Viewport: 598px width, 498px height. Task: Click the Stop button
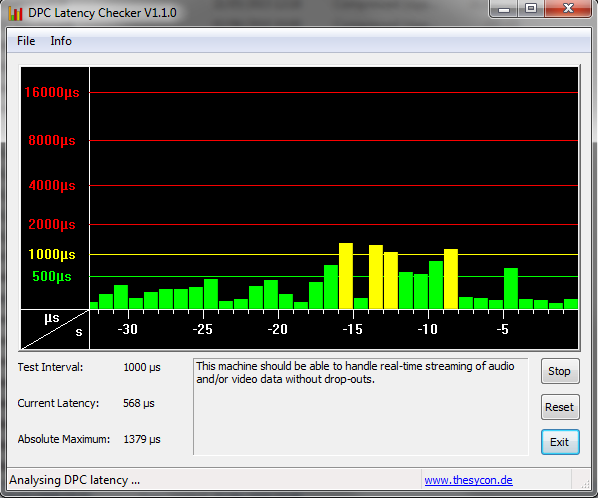coord(560,371)
